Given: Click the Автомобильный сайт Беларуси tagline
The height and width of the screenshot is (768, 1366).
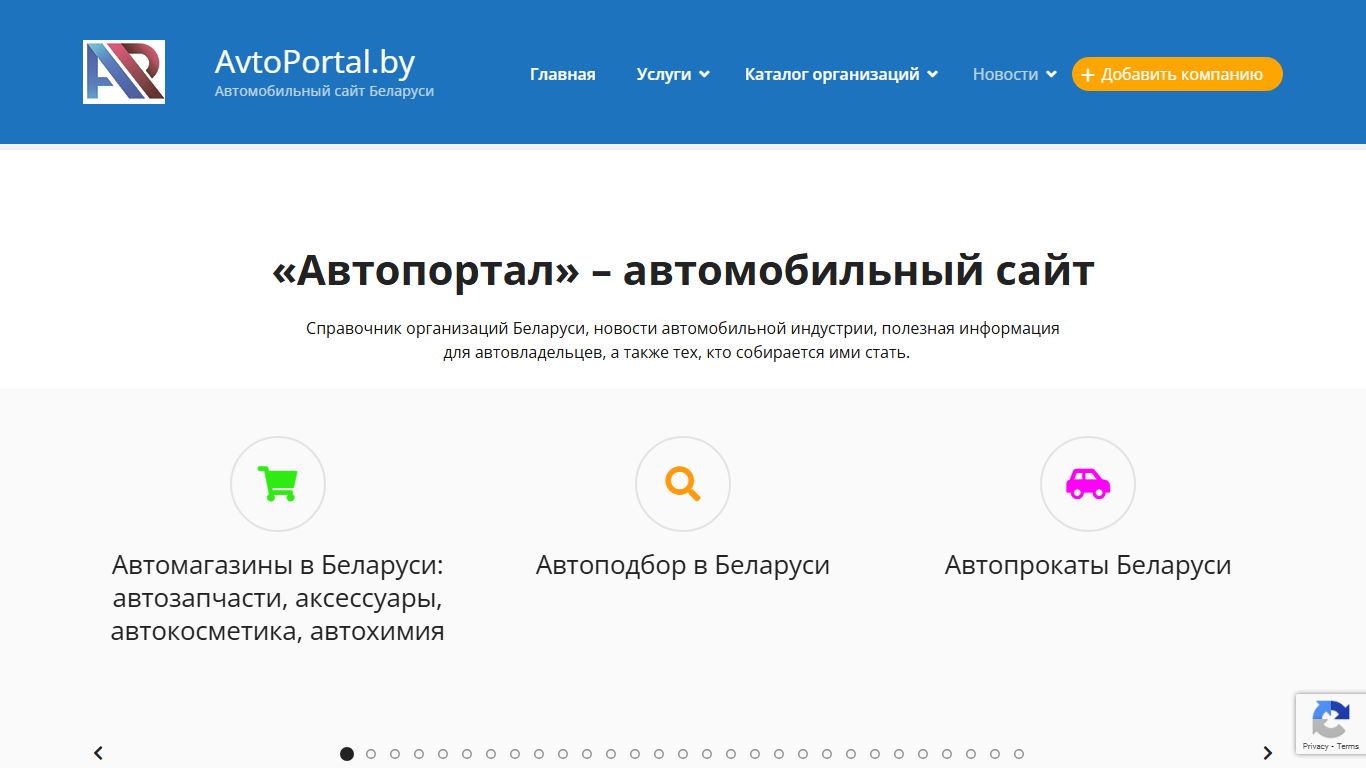Looking at the screenshot, I should (x=324, y=91).
